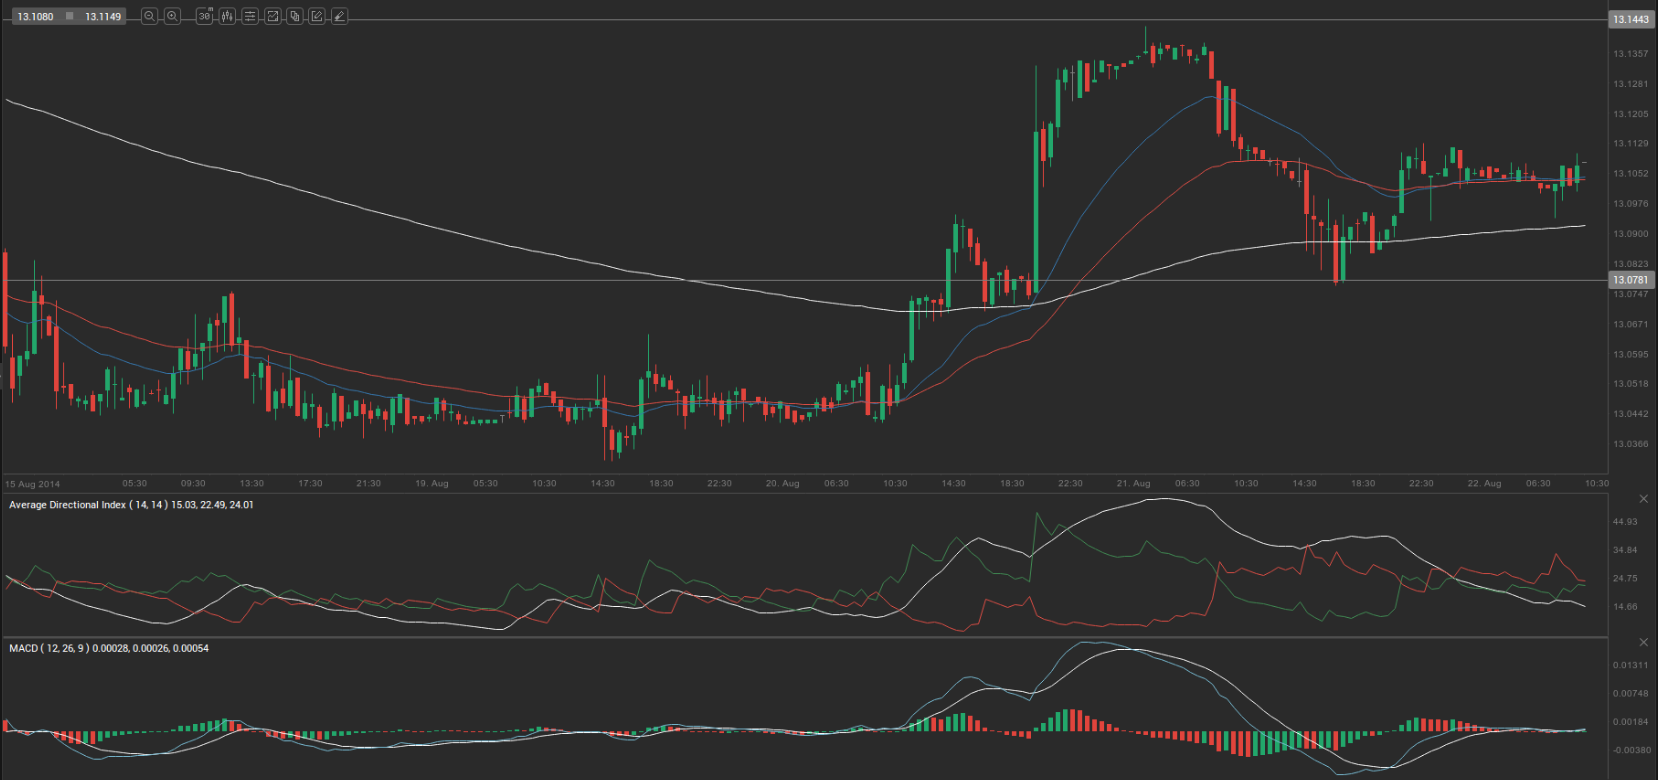This screenshot has width=1658, height=780.
Task: Click the zoom in magnifier icon
Action: coord(172,16)
